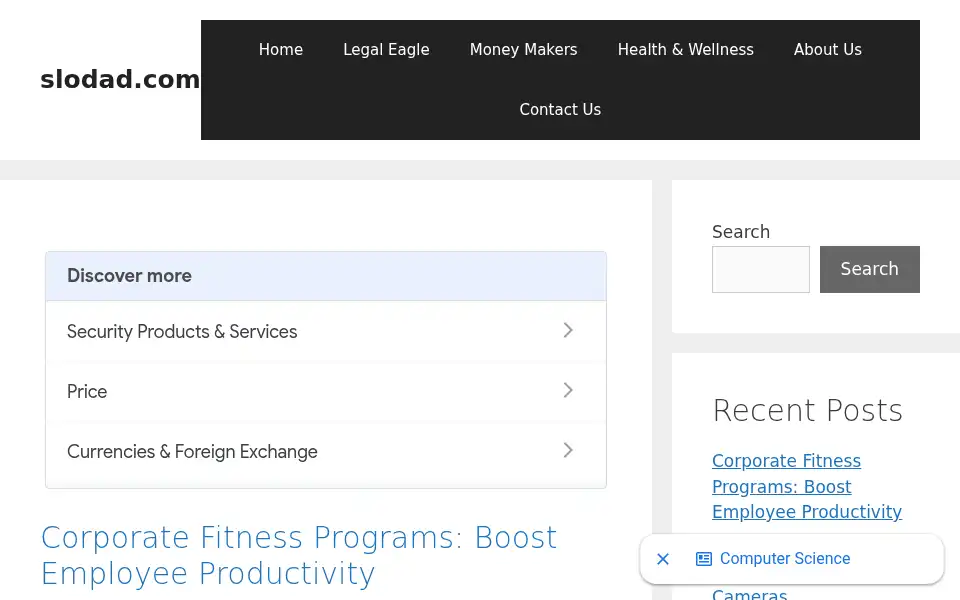Click the Search button
This screenshot has width=960, height=600.
click(x=869, y=269)
